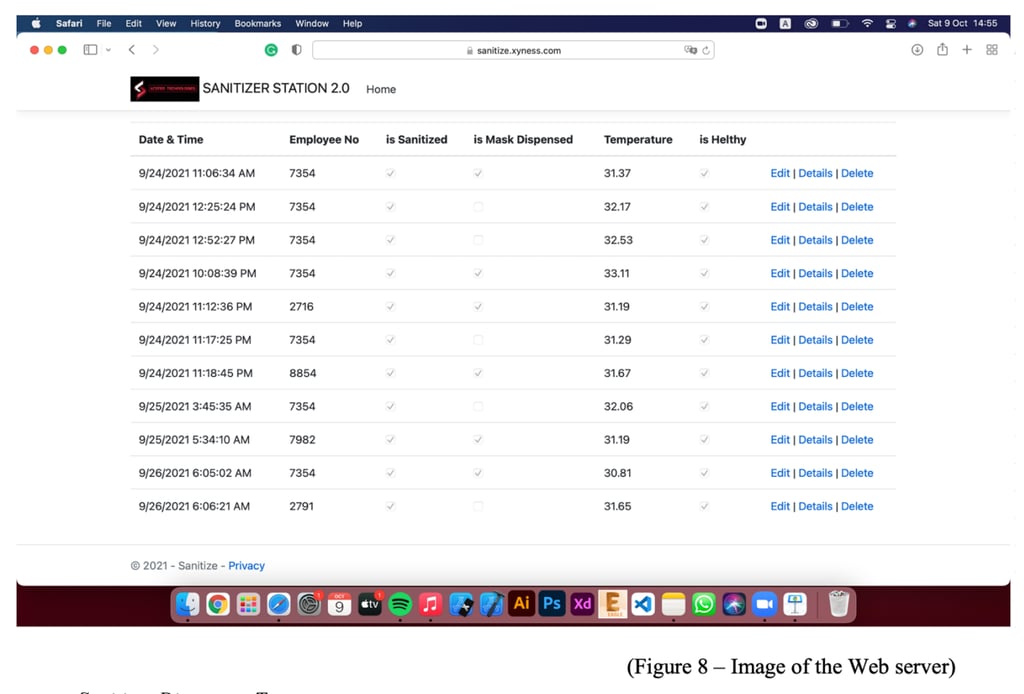This screenshot has width=1024, height=694.
Task: Click the privacy shield icon in toolbar
Action: point(296,50)
